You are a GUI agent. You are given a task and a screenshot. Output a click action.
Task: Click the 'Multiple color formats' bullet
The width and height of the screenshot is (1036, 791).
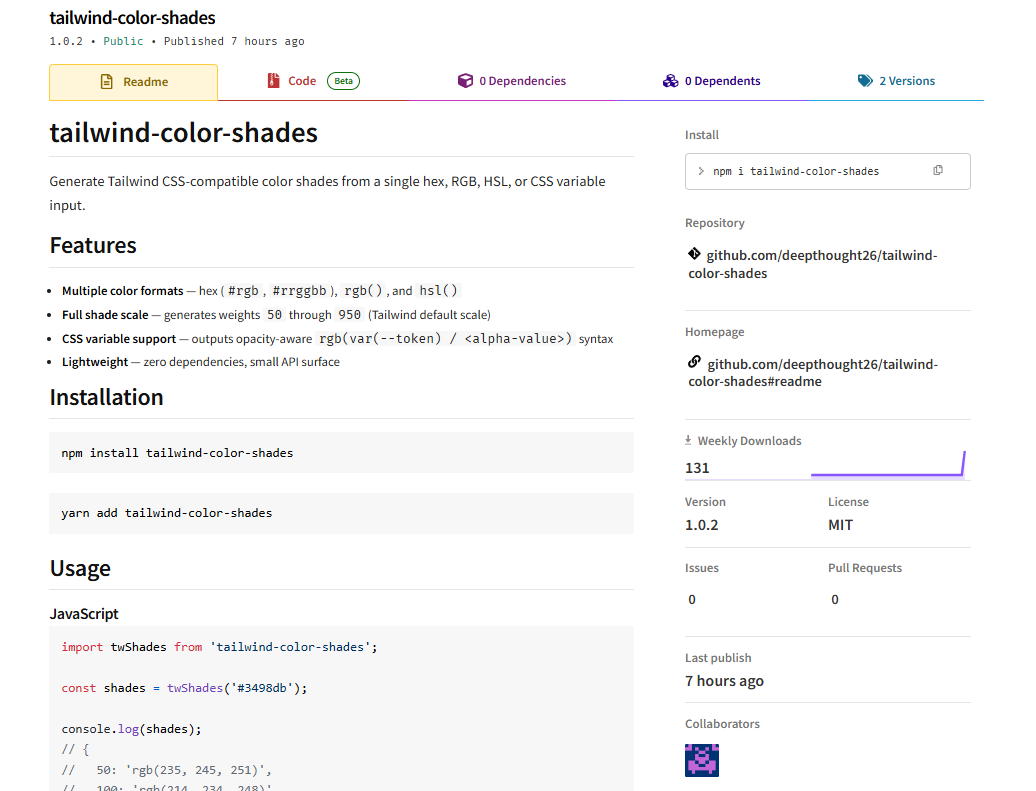pos(260,291)
